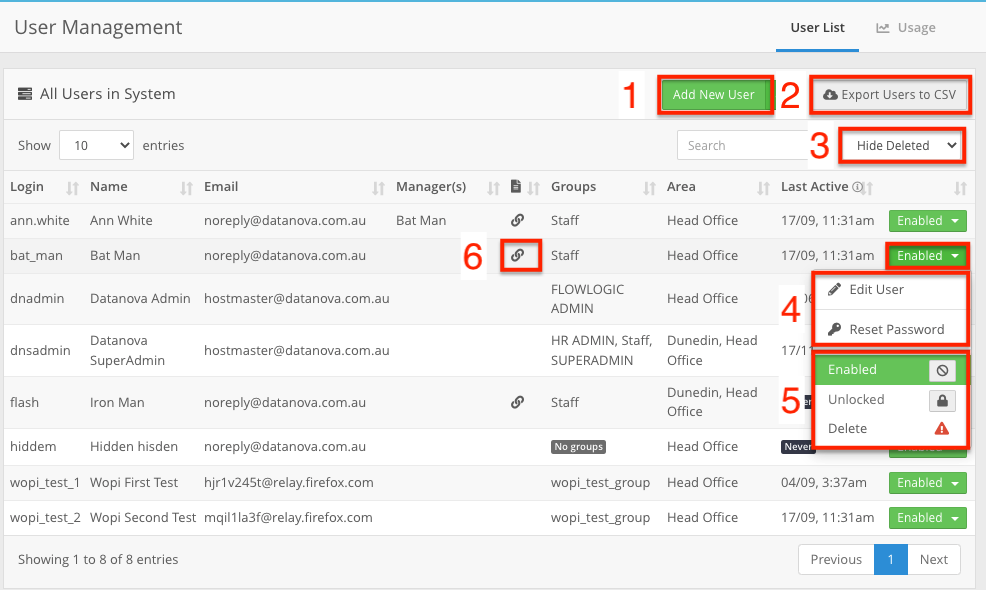Open Enabled dropdown for ann.white
The height and width of the screenshot is (590, 986).
point(928,221)
